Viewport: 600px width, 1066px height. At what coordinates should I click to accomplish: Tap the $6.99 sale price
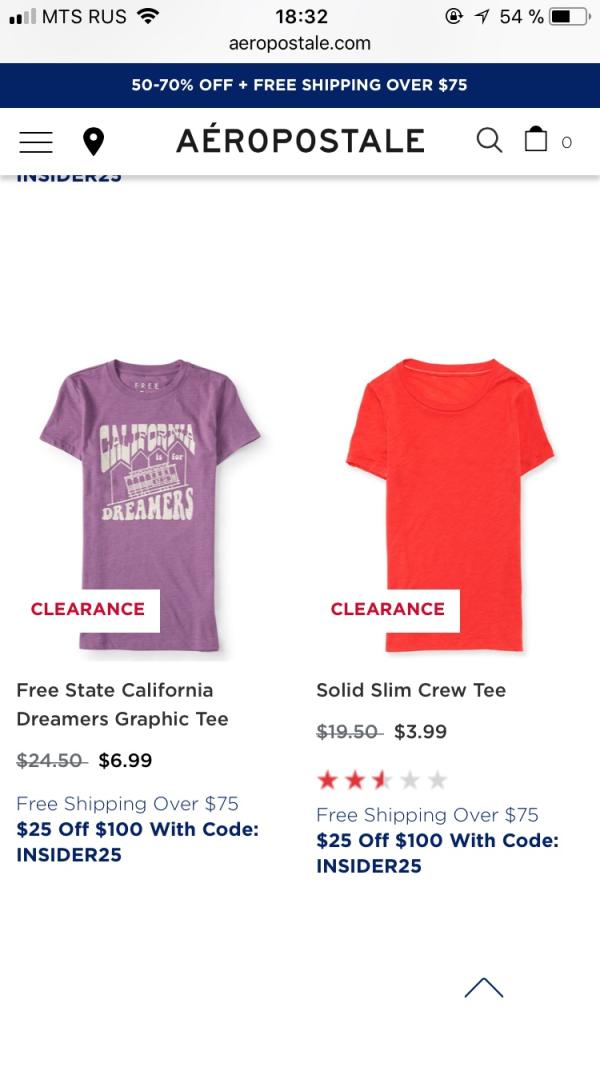pos(126,761)
